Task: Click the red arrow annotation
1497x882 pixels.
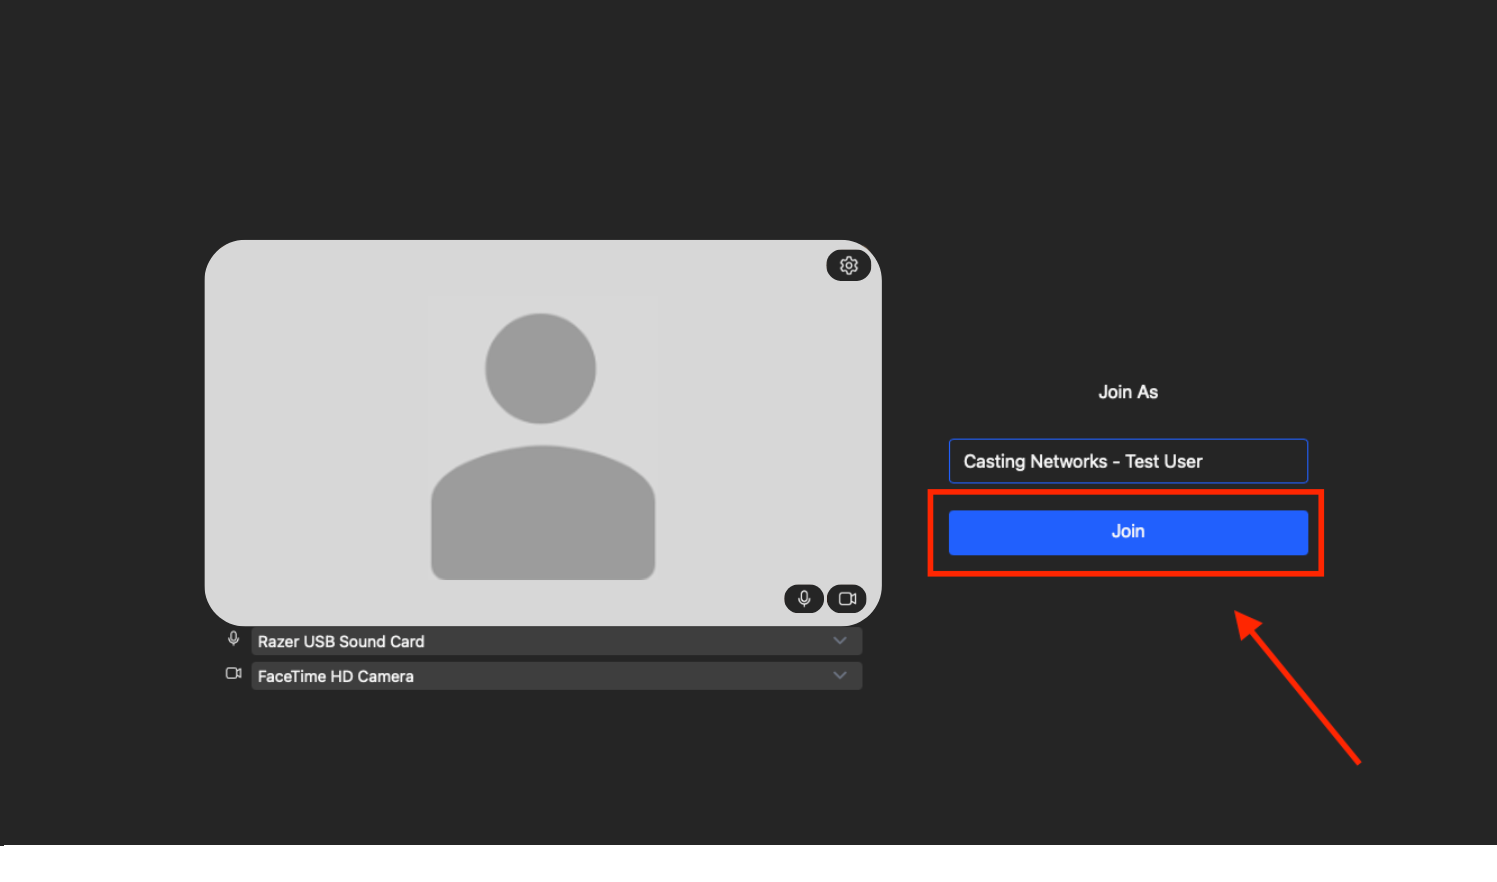Action: [x=1298, y=688]
